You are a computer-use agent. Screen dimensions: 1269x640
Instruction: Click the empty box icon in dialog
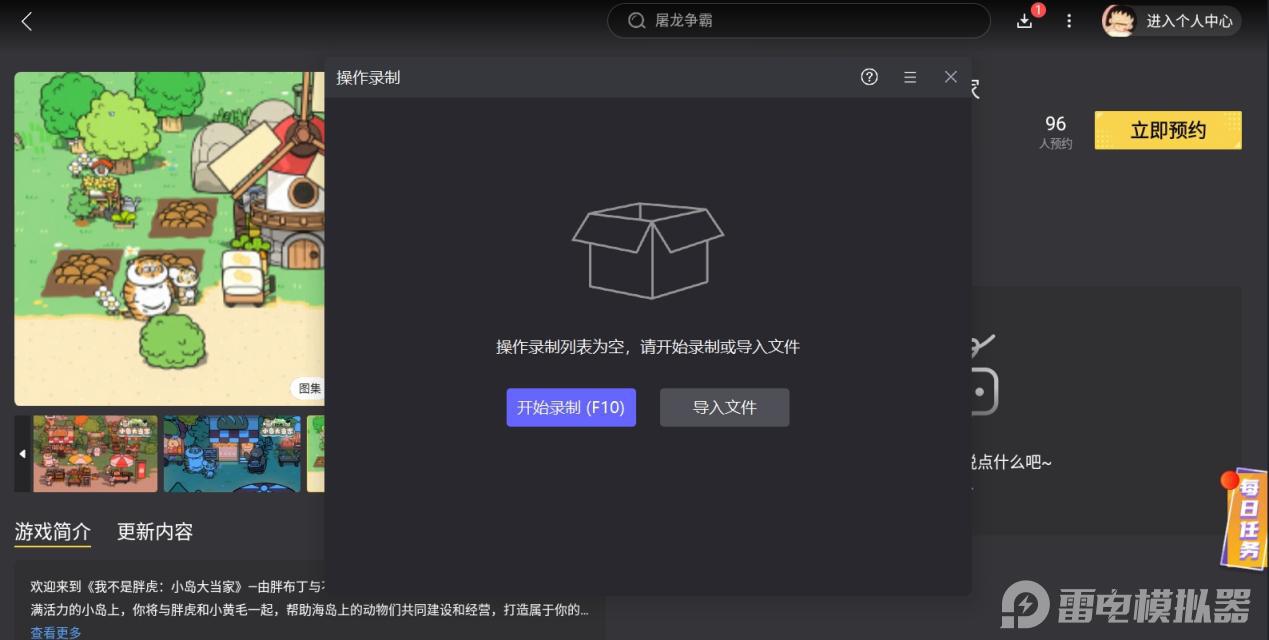coord(648,250)
